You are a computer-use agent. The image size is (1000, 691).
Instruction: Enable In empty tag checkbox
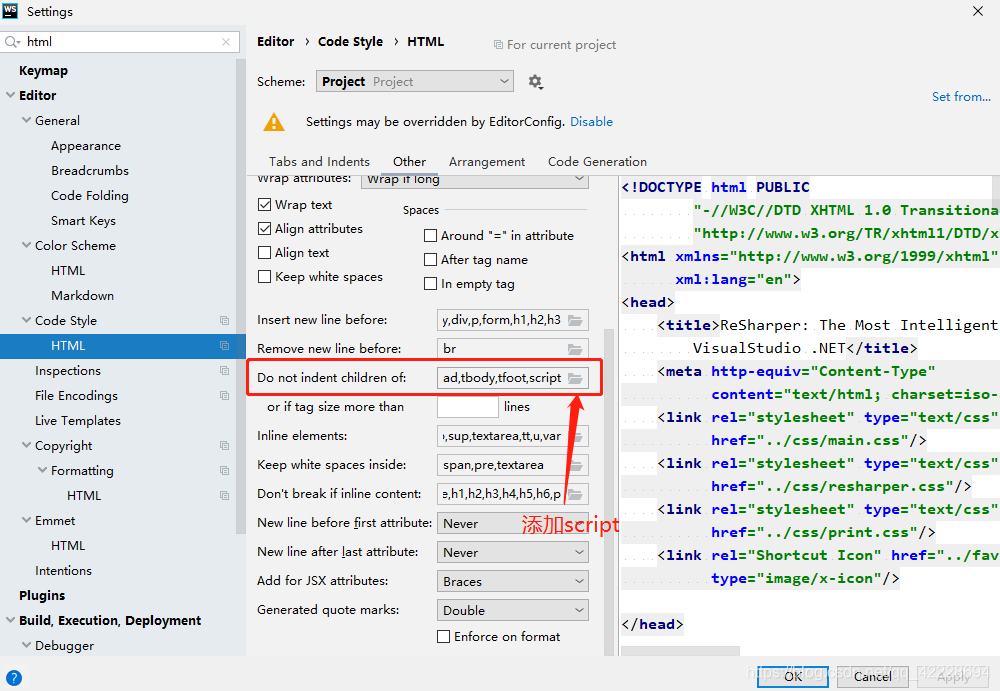tap(430, 284)
